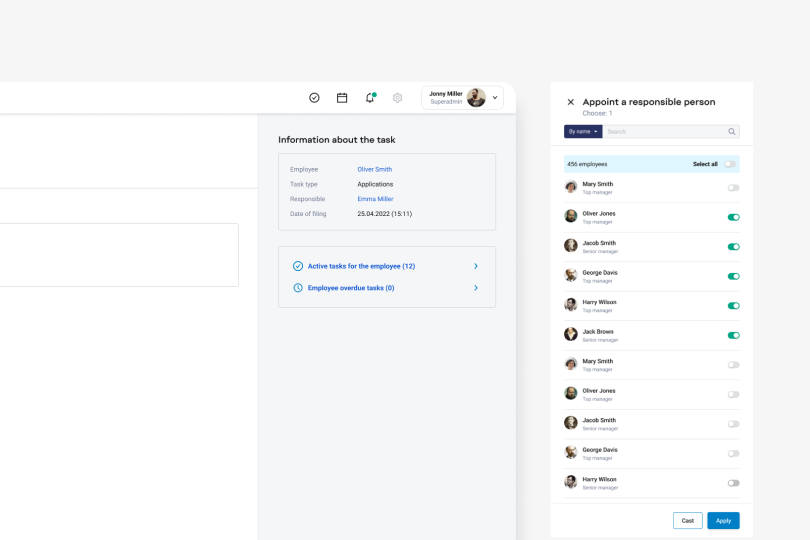Open settings gear icon in header
Viewport: 810px width, 540px height.
397,98
